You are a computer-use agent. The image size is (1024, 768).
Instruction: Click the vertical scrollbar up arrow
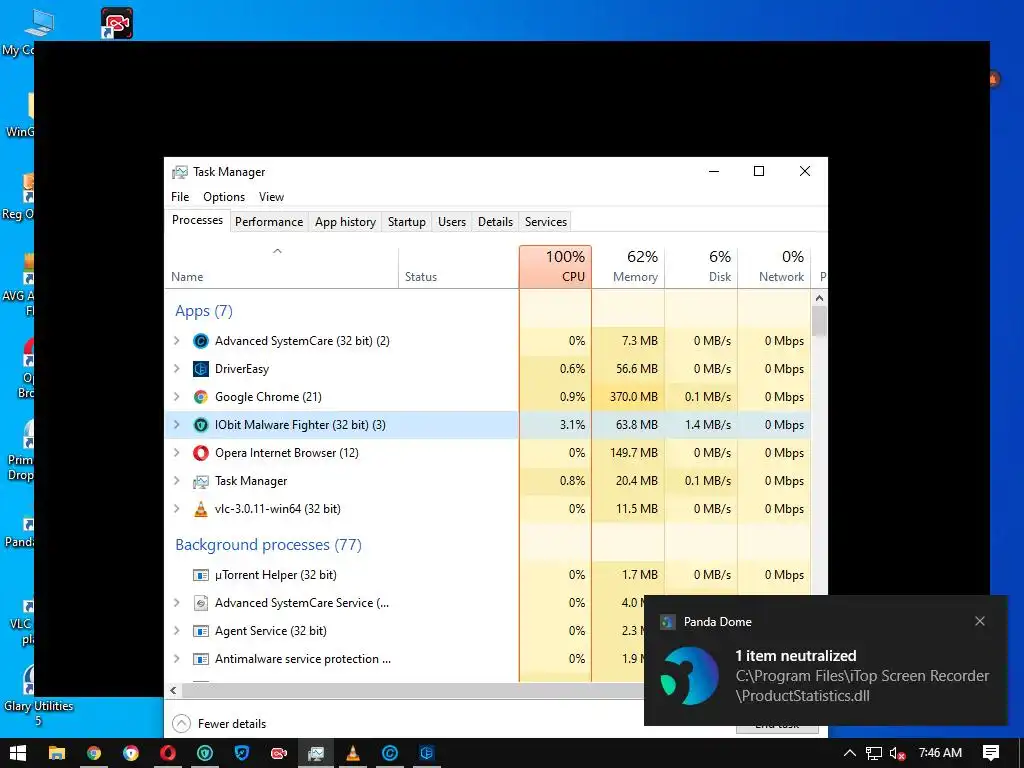tap(819, 298)
